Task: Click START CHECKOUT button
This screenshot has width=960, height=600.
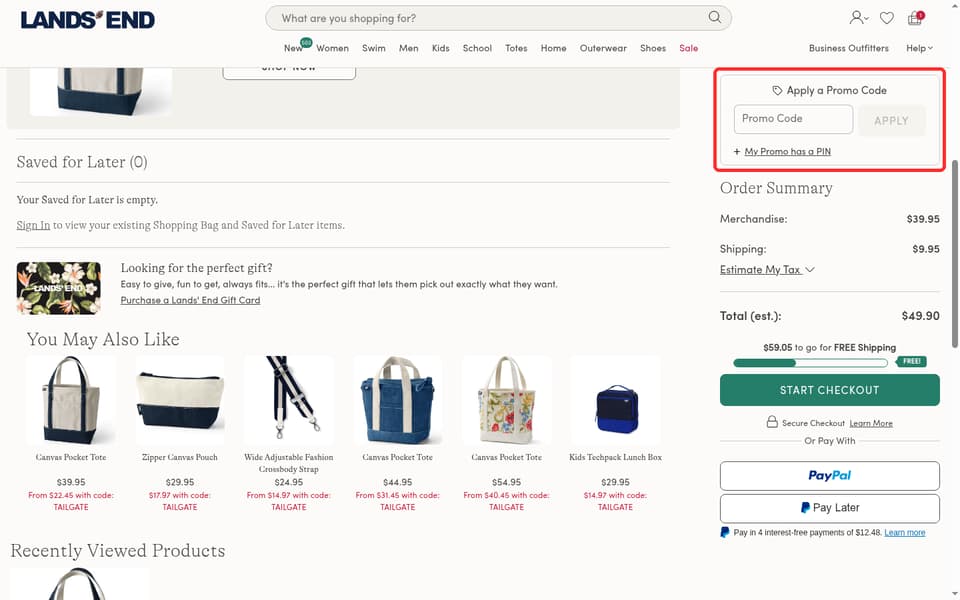Action: click(829, 390)
